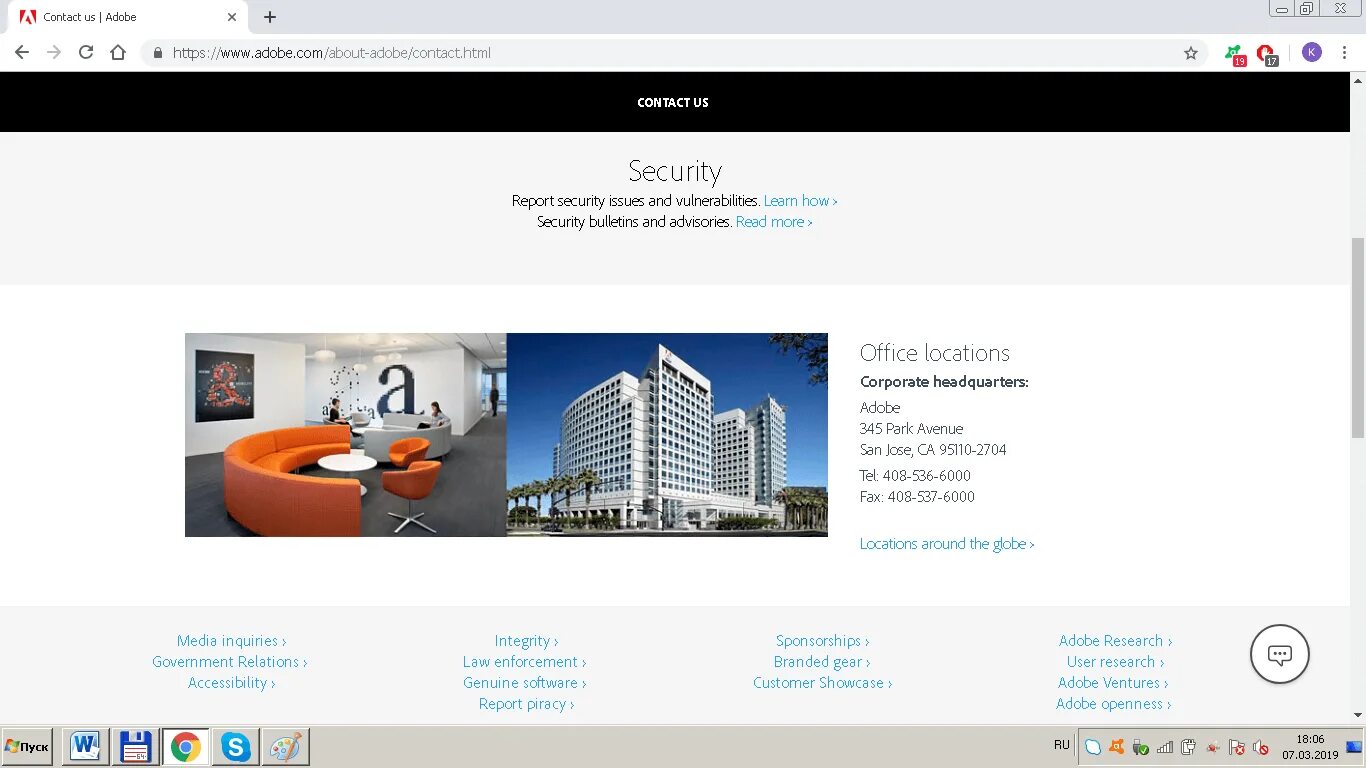
Task: Open Microsoft Word from the taskbar
Action: (x=85, y=747)
